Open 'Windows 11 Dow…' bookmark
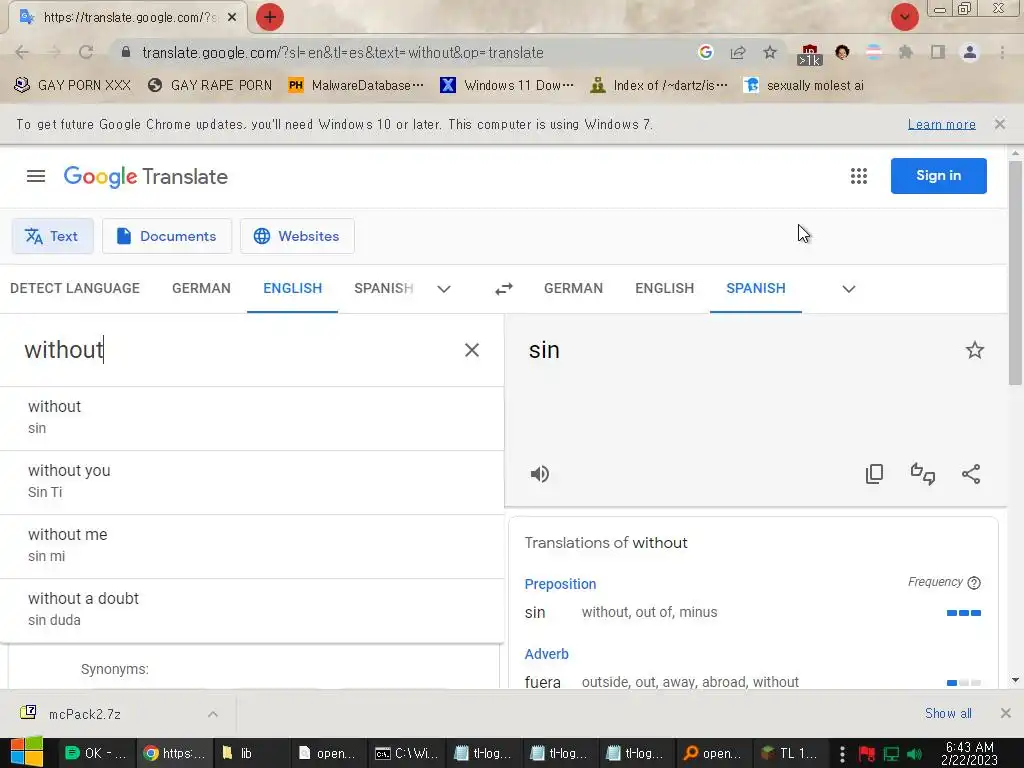The image size is (1024, 768). tap(507, 86)
